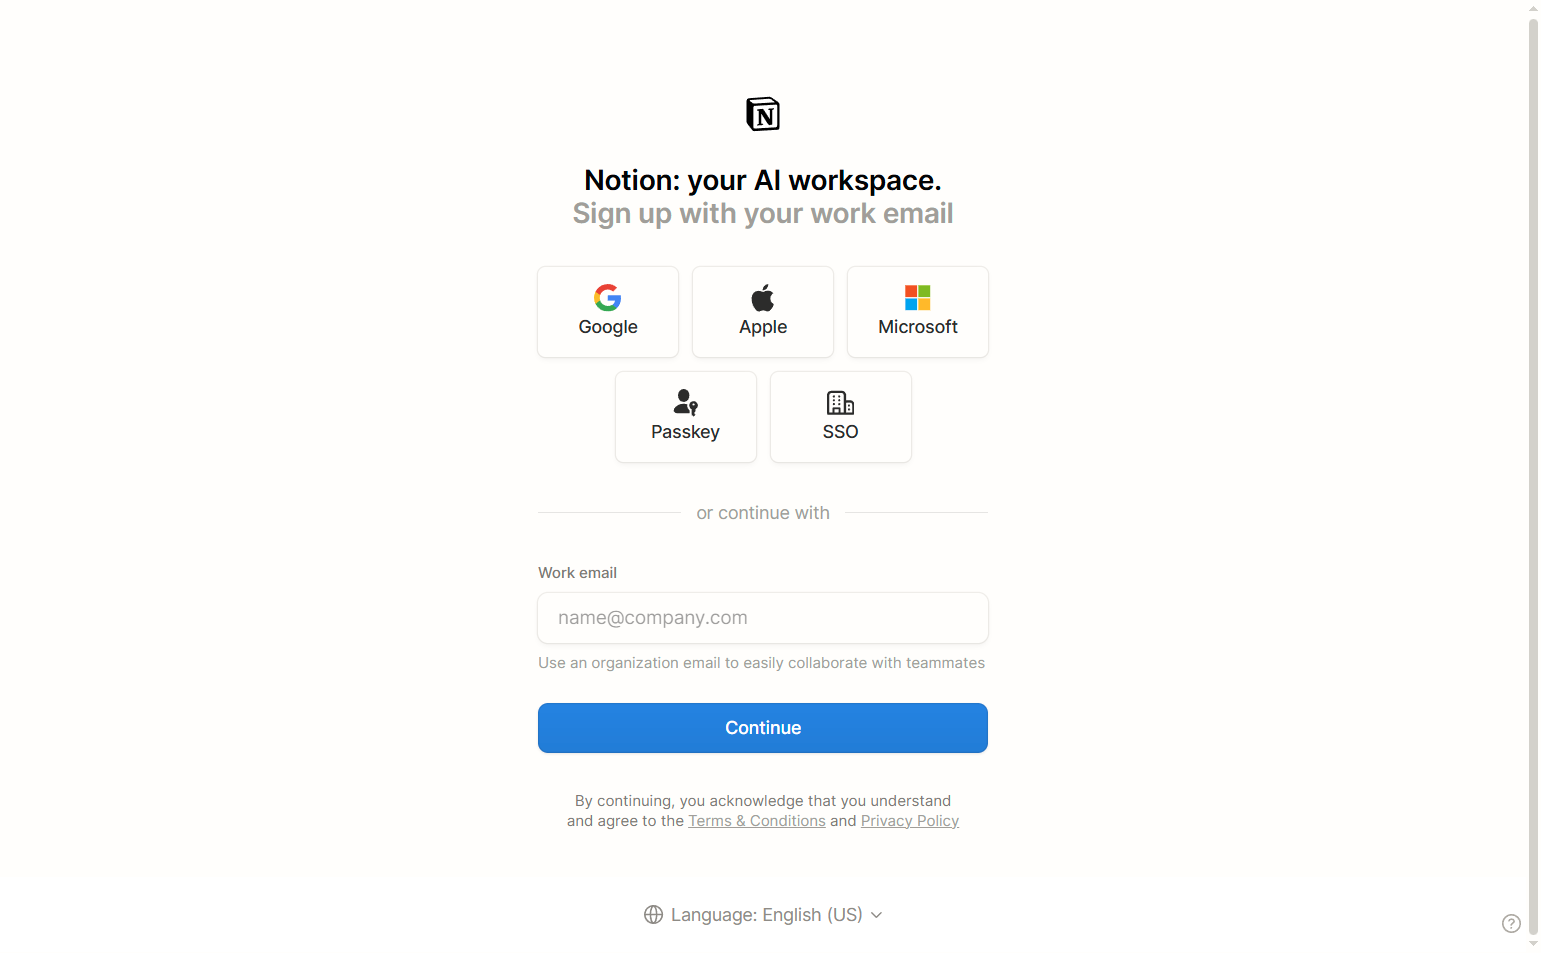The image size is (1541, 953).
Task: Open the Terms & Conditions link
Action: (x=757, y=820)
